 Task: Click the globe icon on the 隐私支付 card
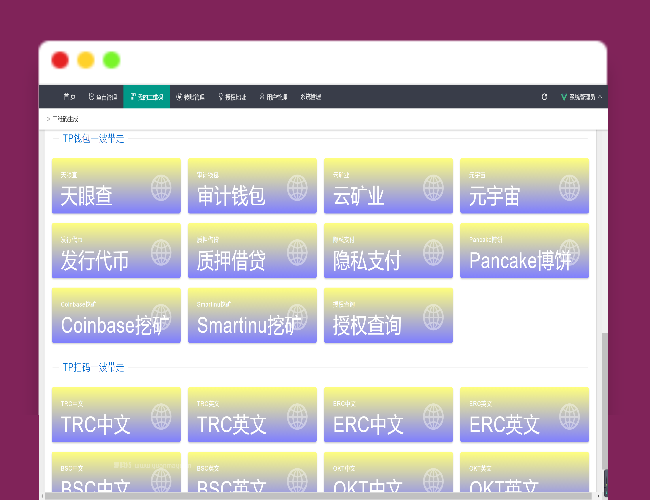(x=433, y=252)
